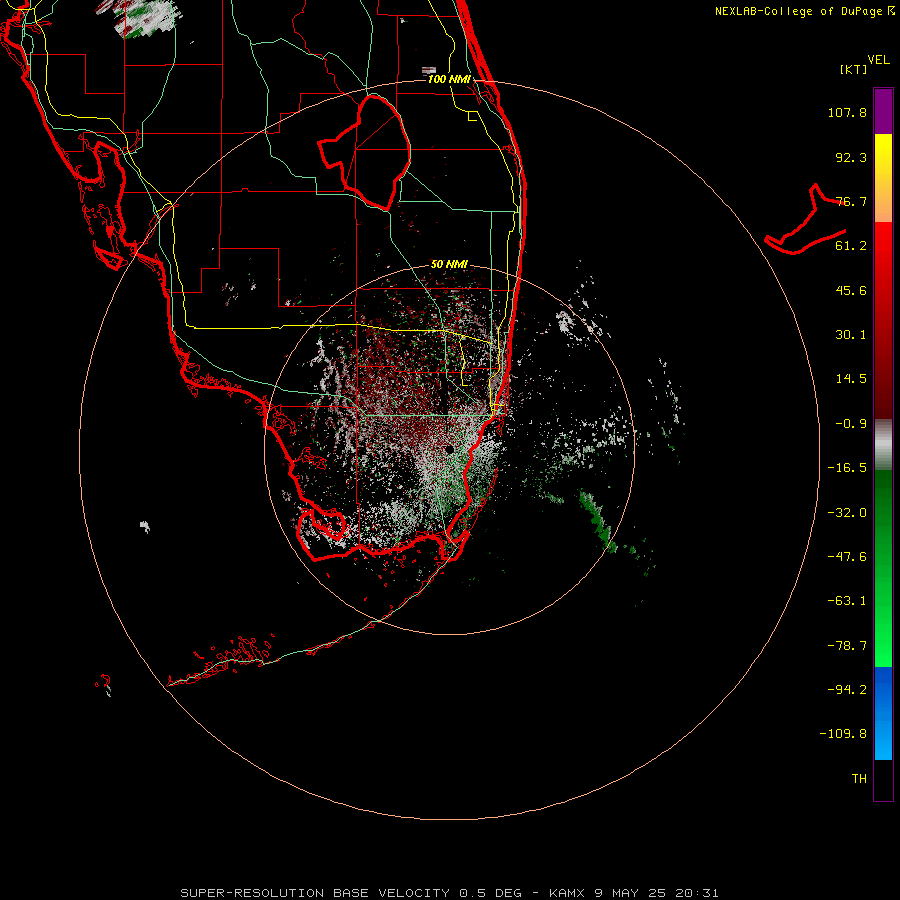The height and width of the screenshot is (900, 900).
Task: Click the 50 NMI range ring label
Action: tap(449, 264)
